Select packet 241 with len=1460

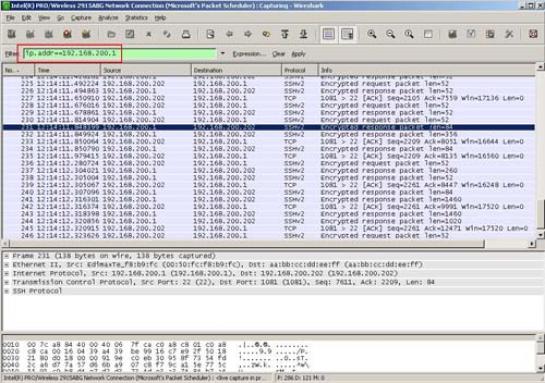pyautogui.click(x=269, y=199)
